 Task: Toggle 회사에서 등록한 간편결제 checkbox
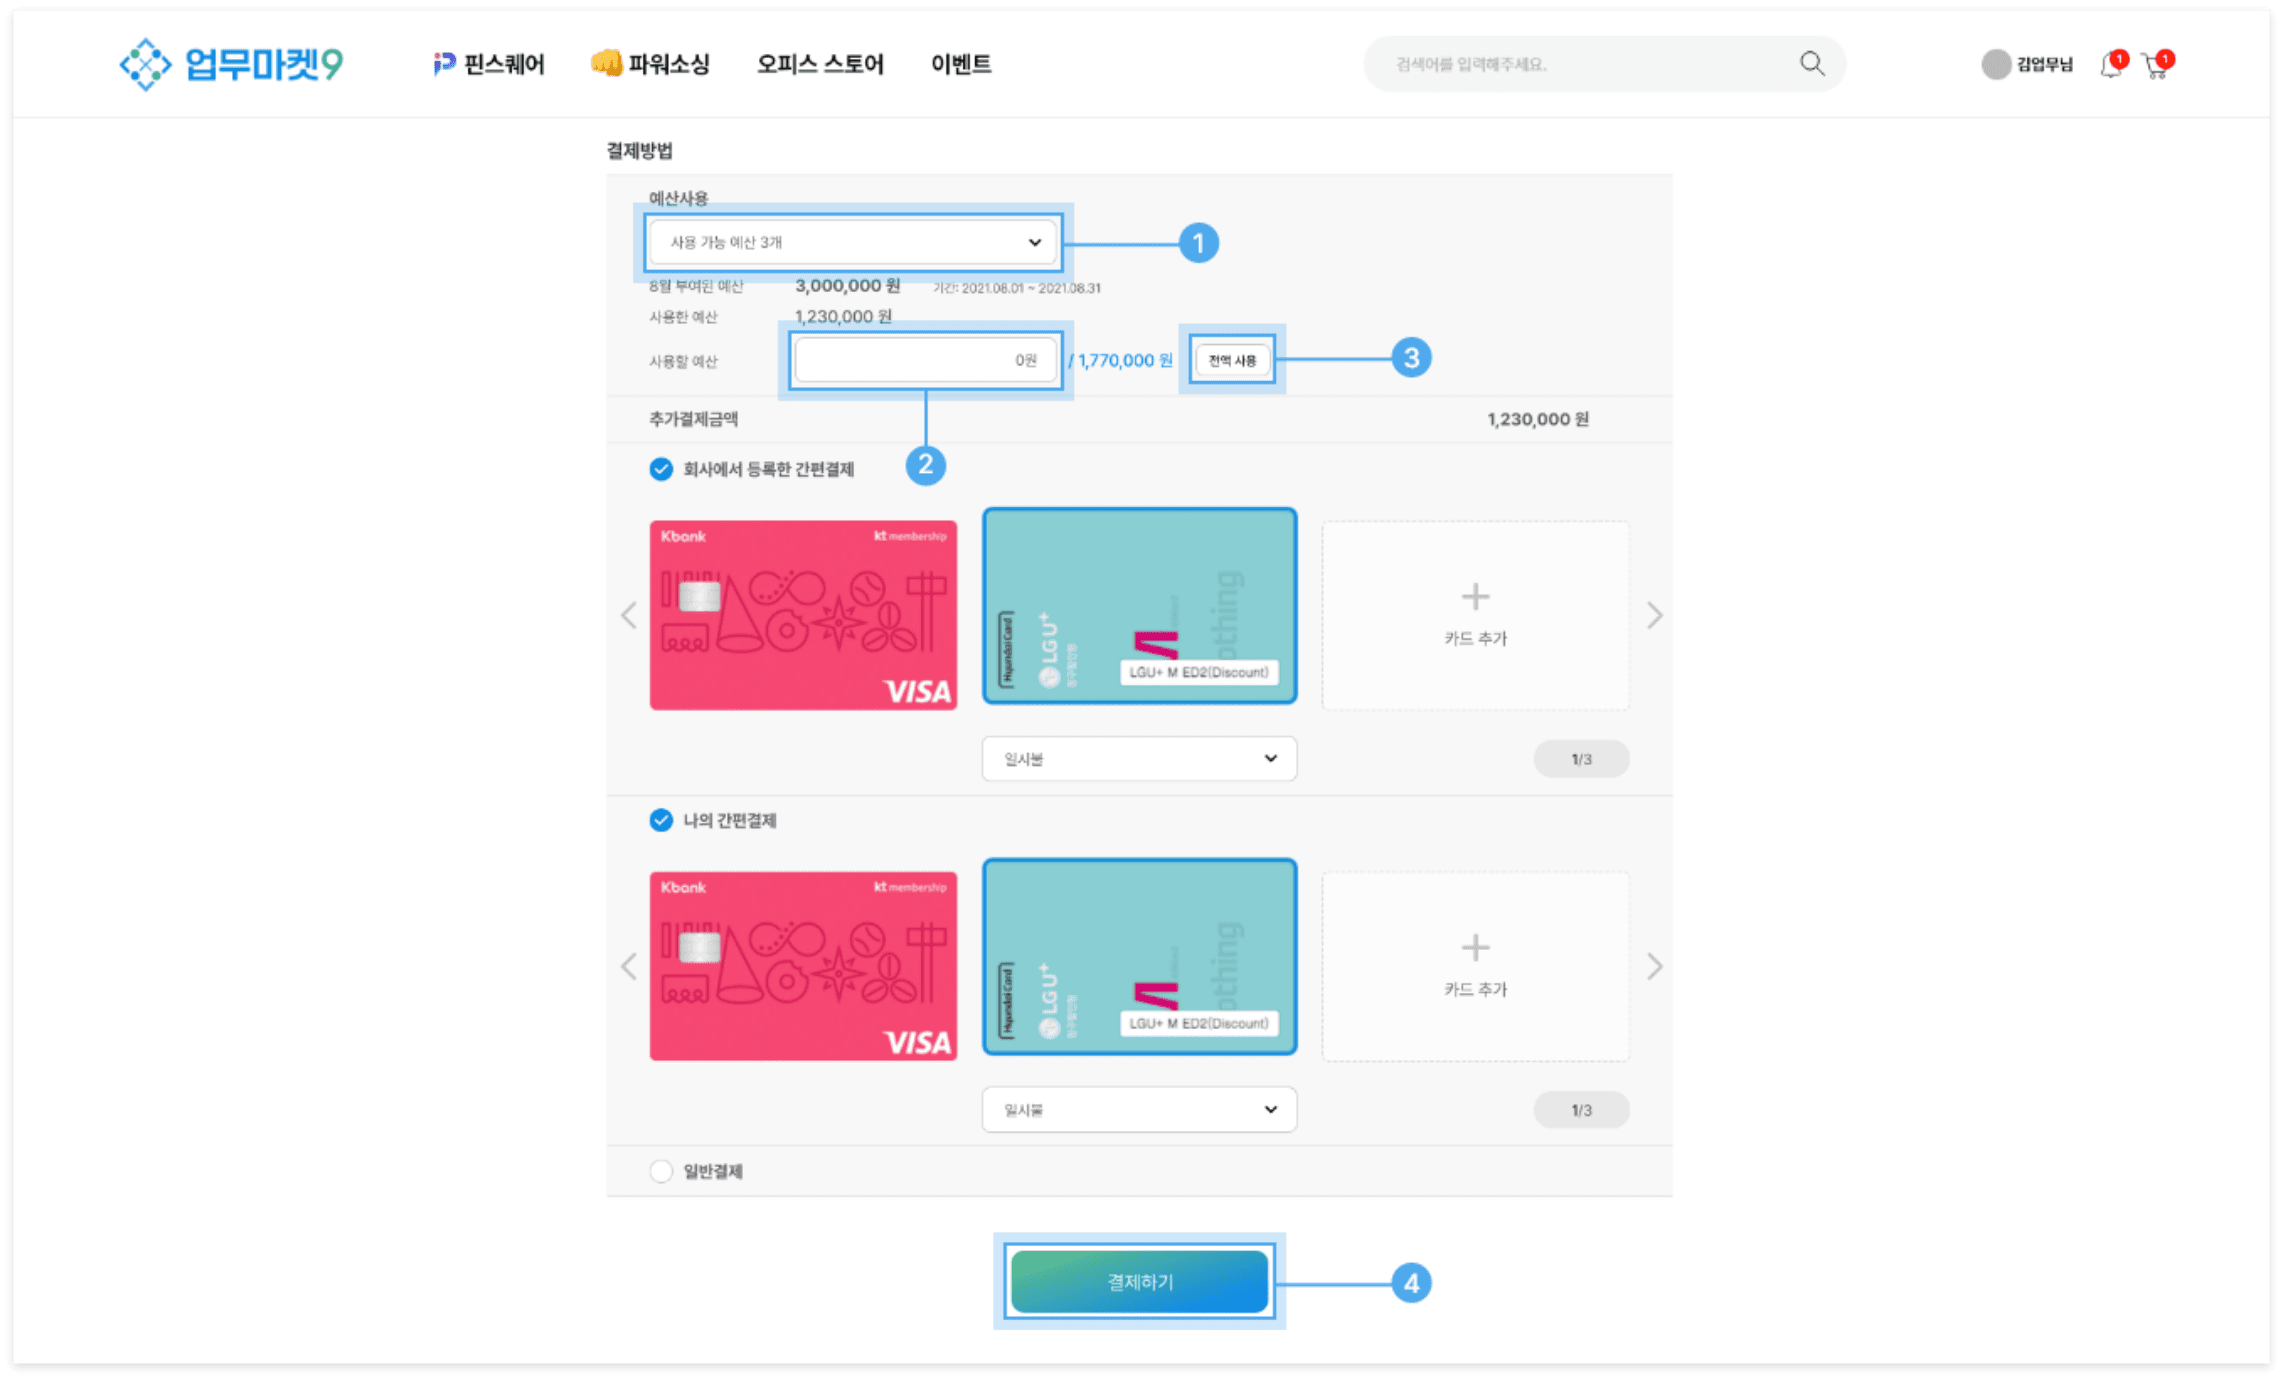661,469
